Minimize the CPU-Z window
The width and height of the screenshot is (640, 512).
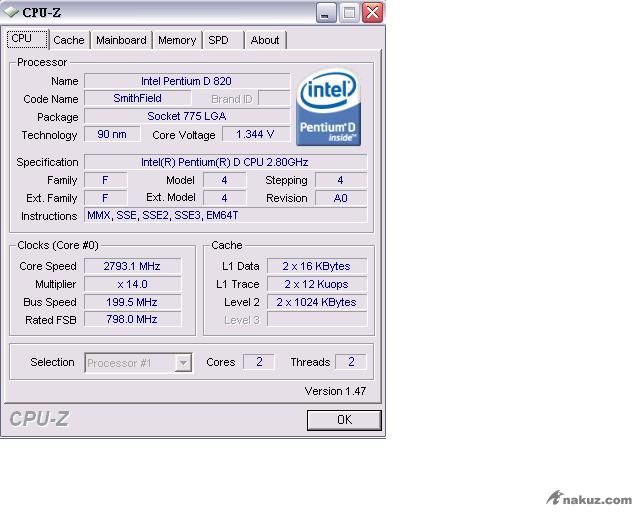[326, 13]
